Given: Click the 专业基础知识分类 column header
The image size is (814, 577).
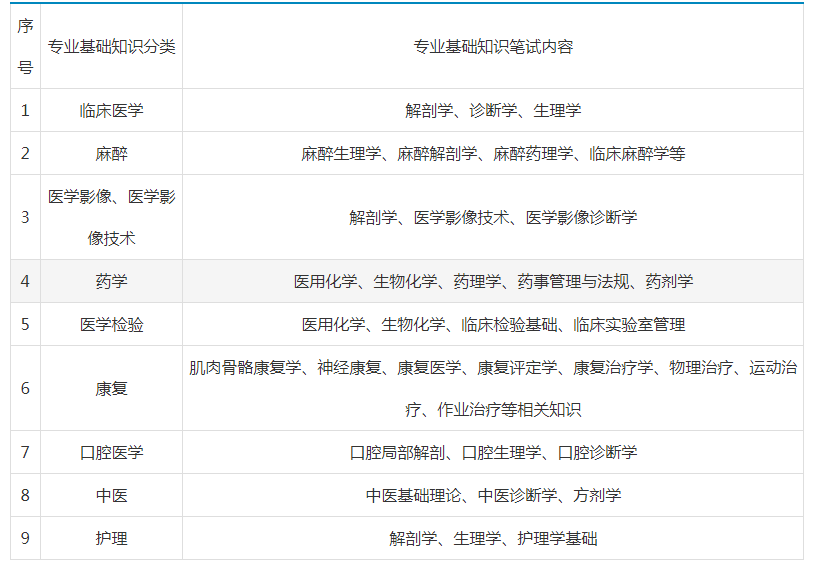Looking at the screenshot, I should 111,47.
